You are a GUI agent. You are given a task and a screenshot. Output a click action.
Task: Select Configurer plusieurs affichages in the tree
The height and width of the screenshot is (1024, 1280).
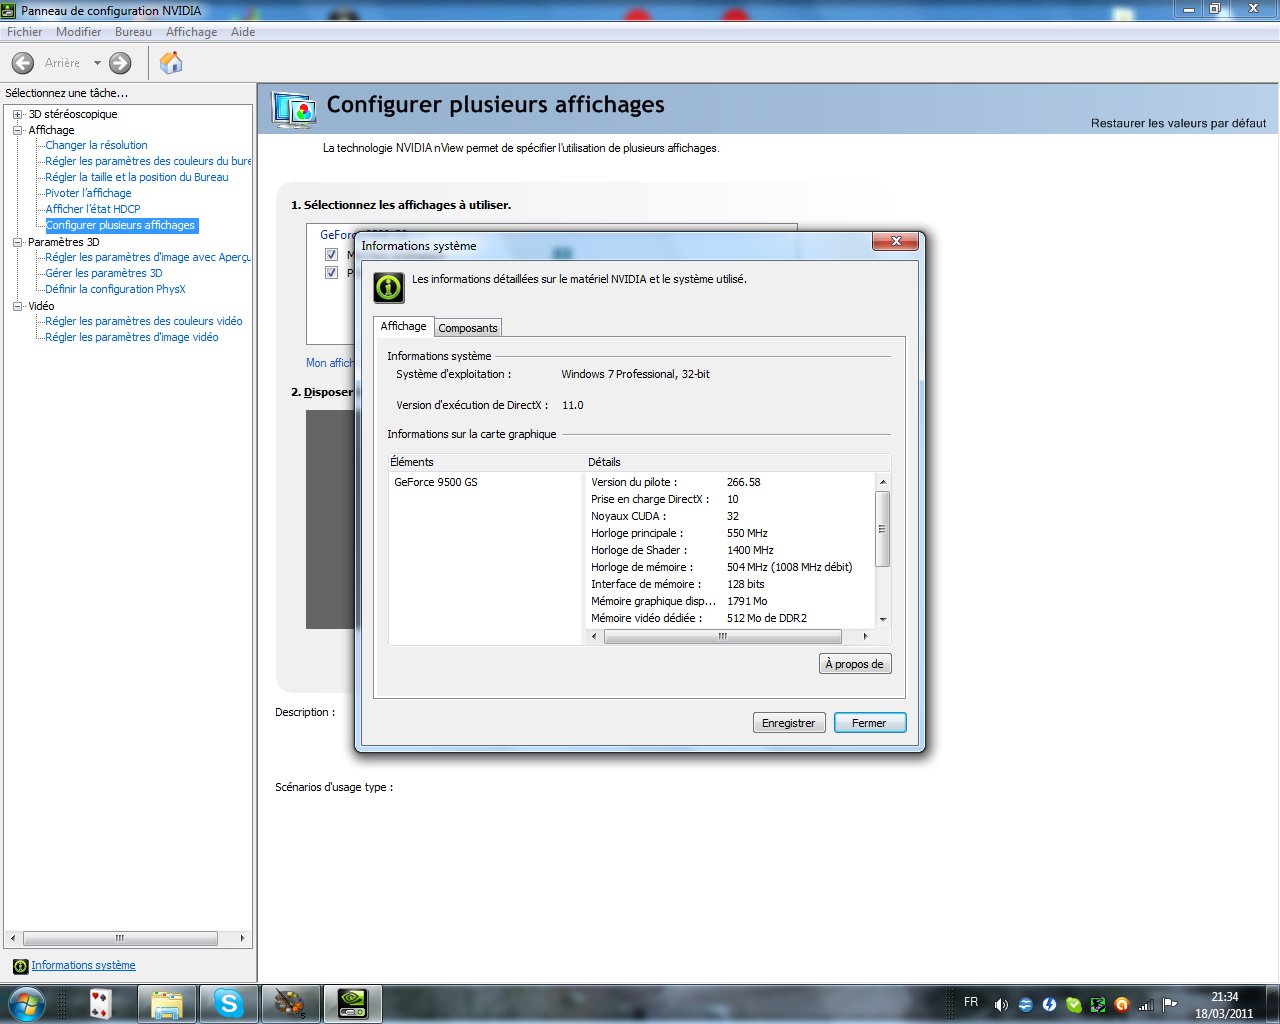pyautogui.click(x=121, y=225)
